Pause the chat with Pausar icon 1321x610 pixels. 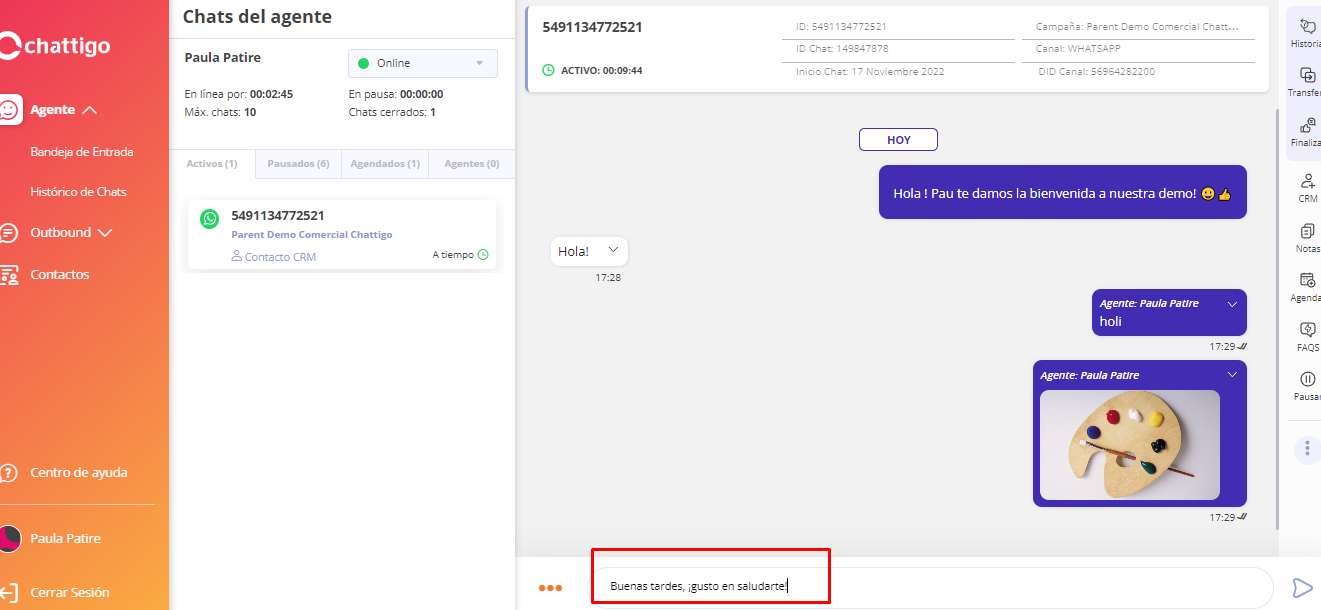click(x=1307, y=380)
